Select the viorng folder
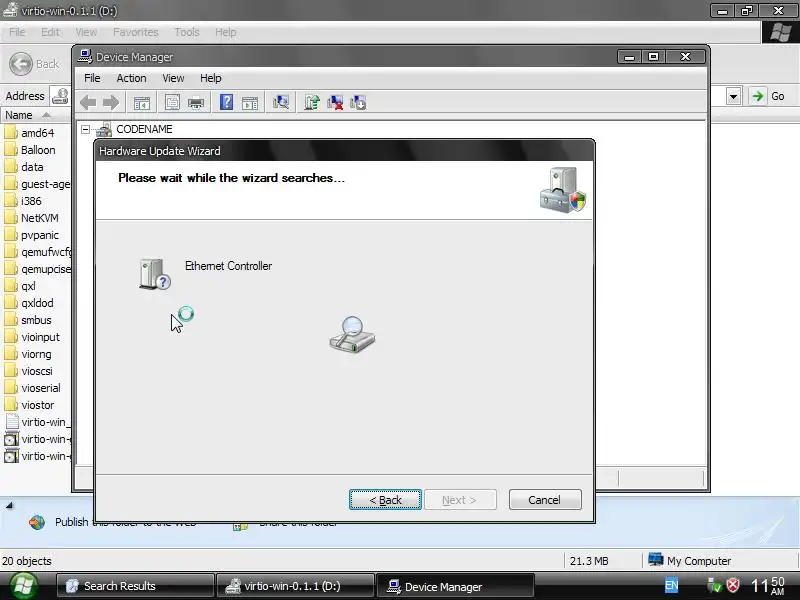The image size is (800, 600). tap(29, 354)
